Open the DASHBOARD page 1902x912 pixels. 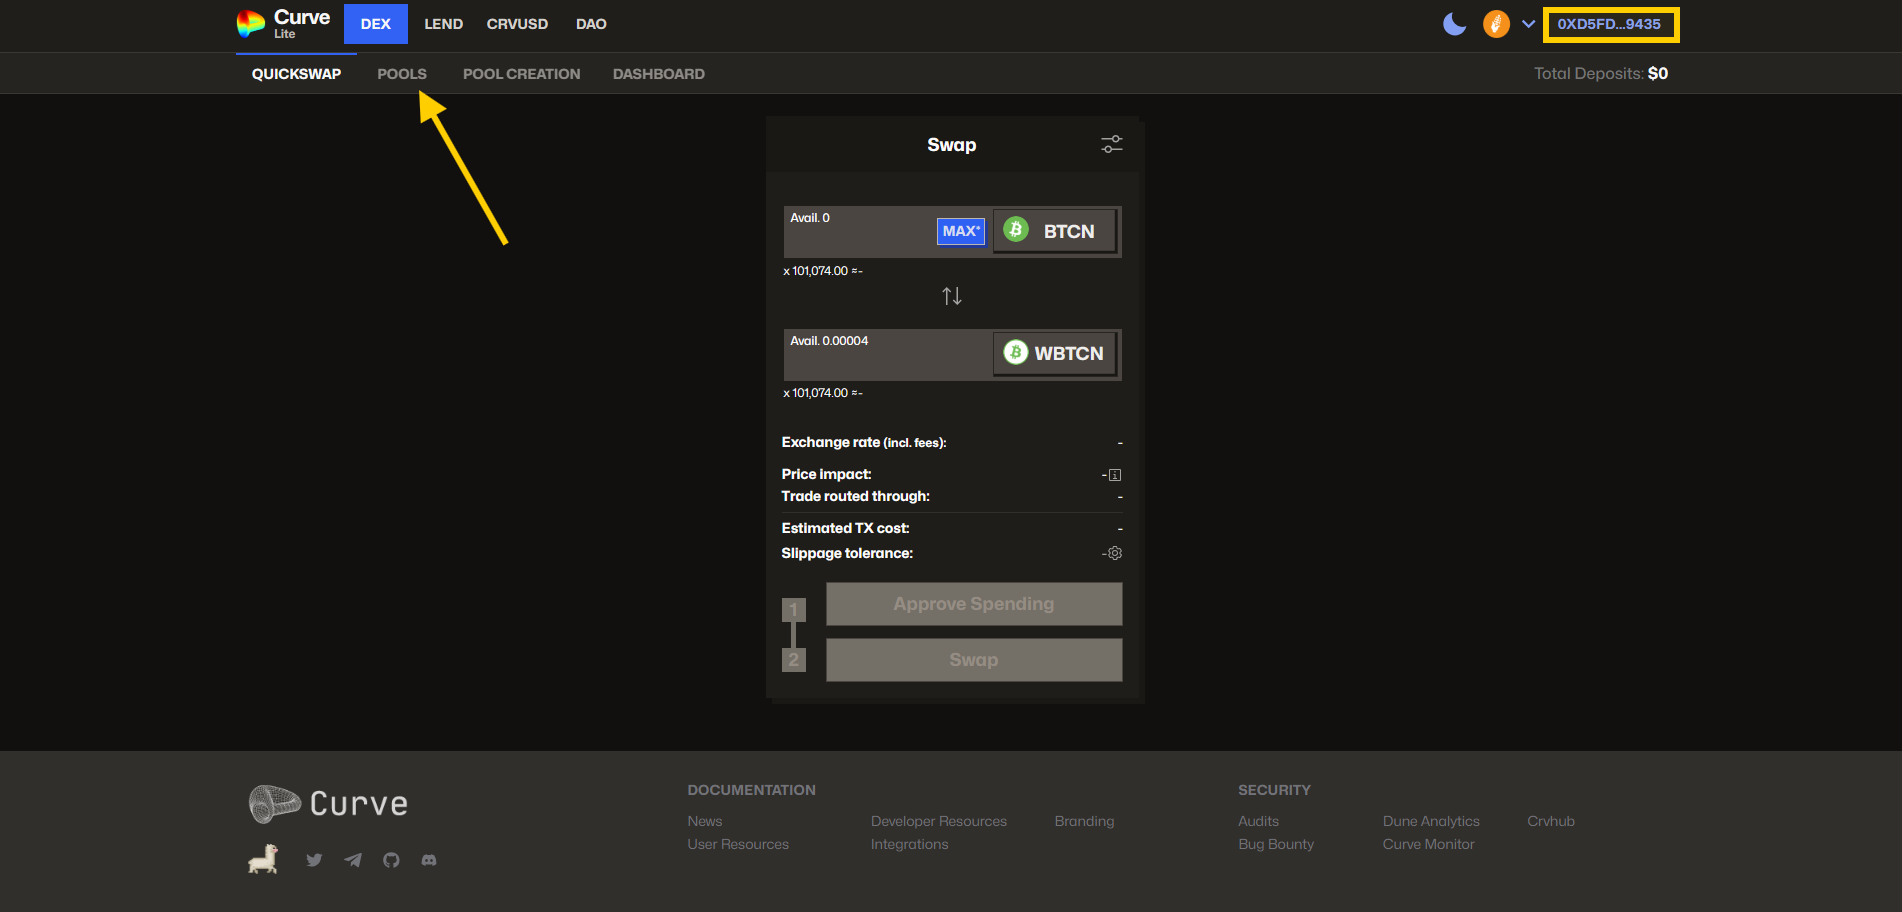coord(659,74)
